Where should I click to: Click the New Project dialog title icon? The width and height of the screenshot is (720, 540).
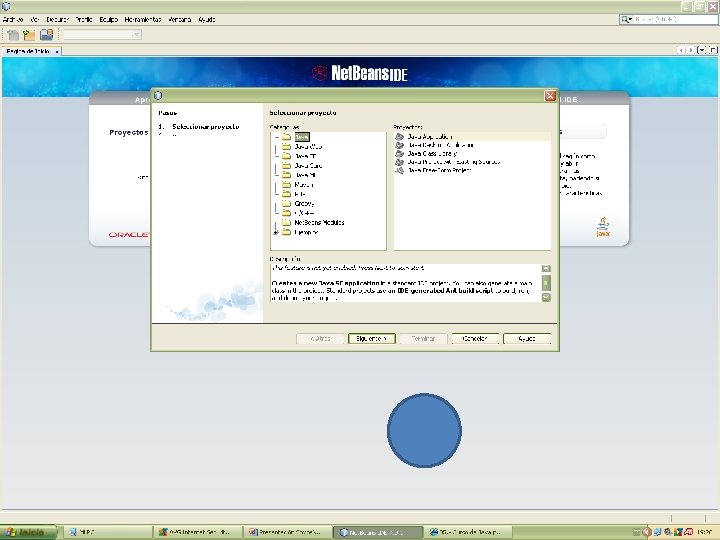tap(158, 96)
